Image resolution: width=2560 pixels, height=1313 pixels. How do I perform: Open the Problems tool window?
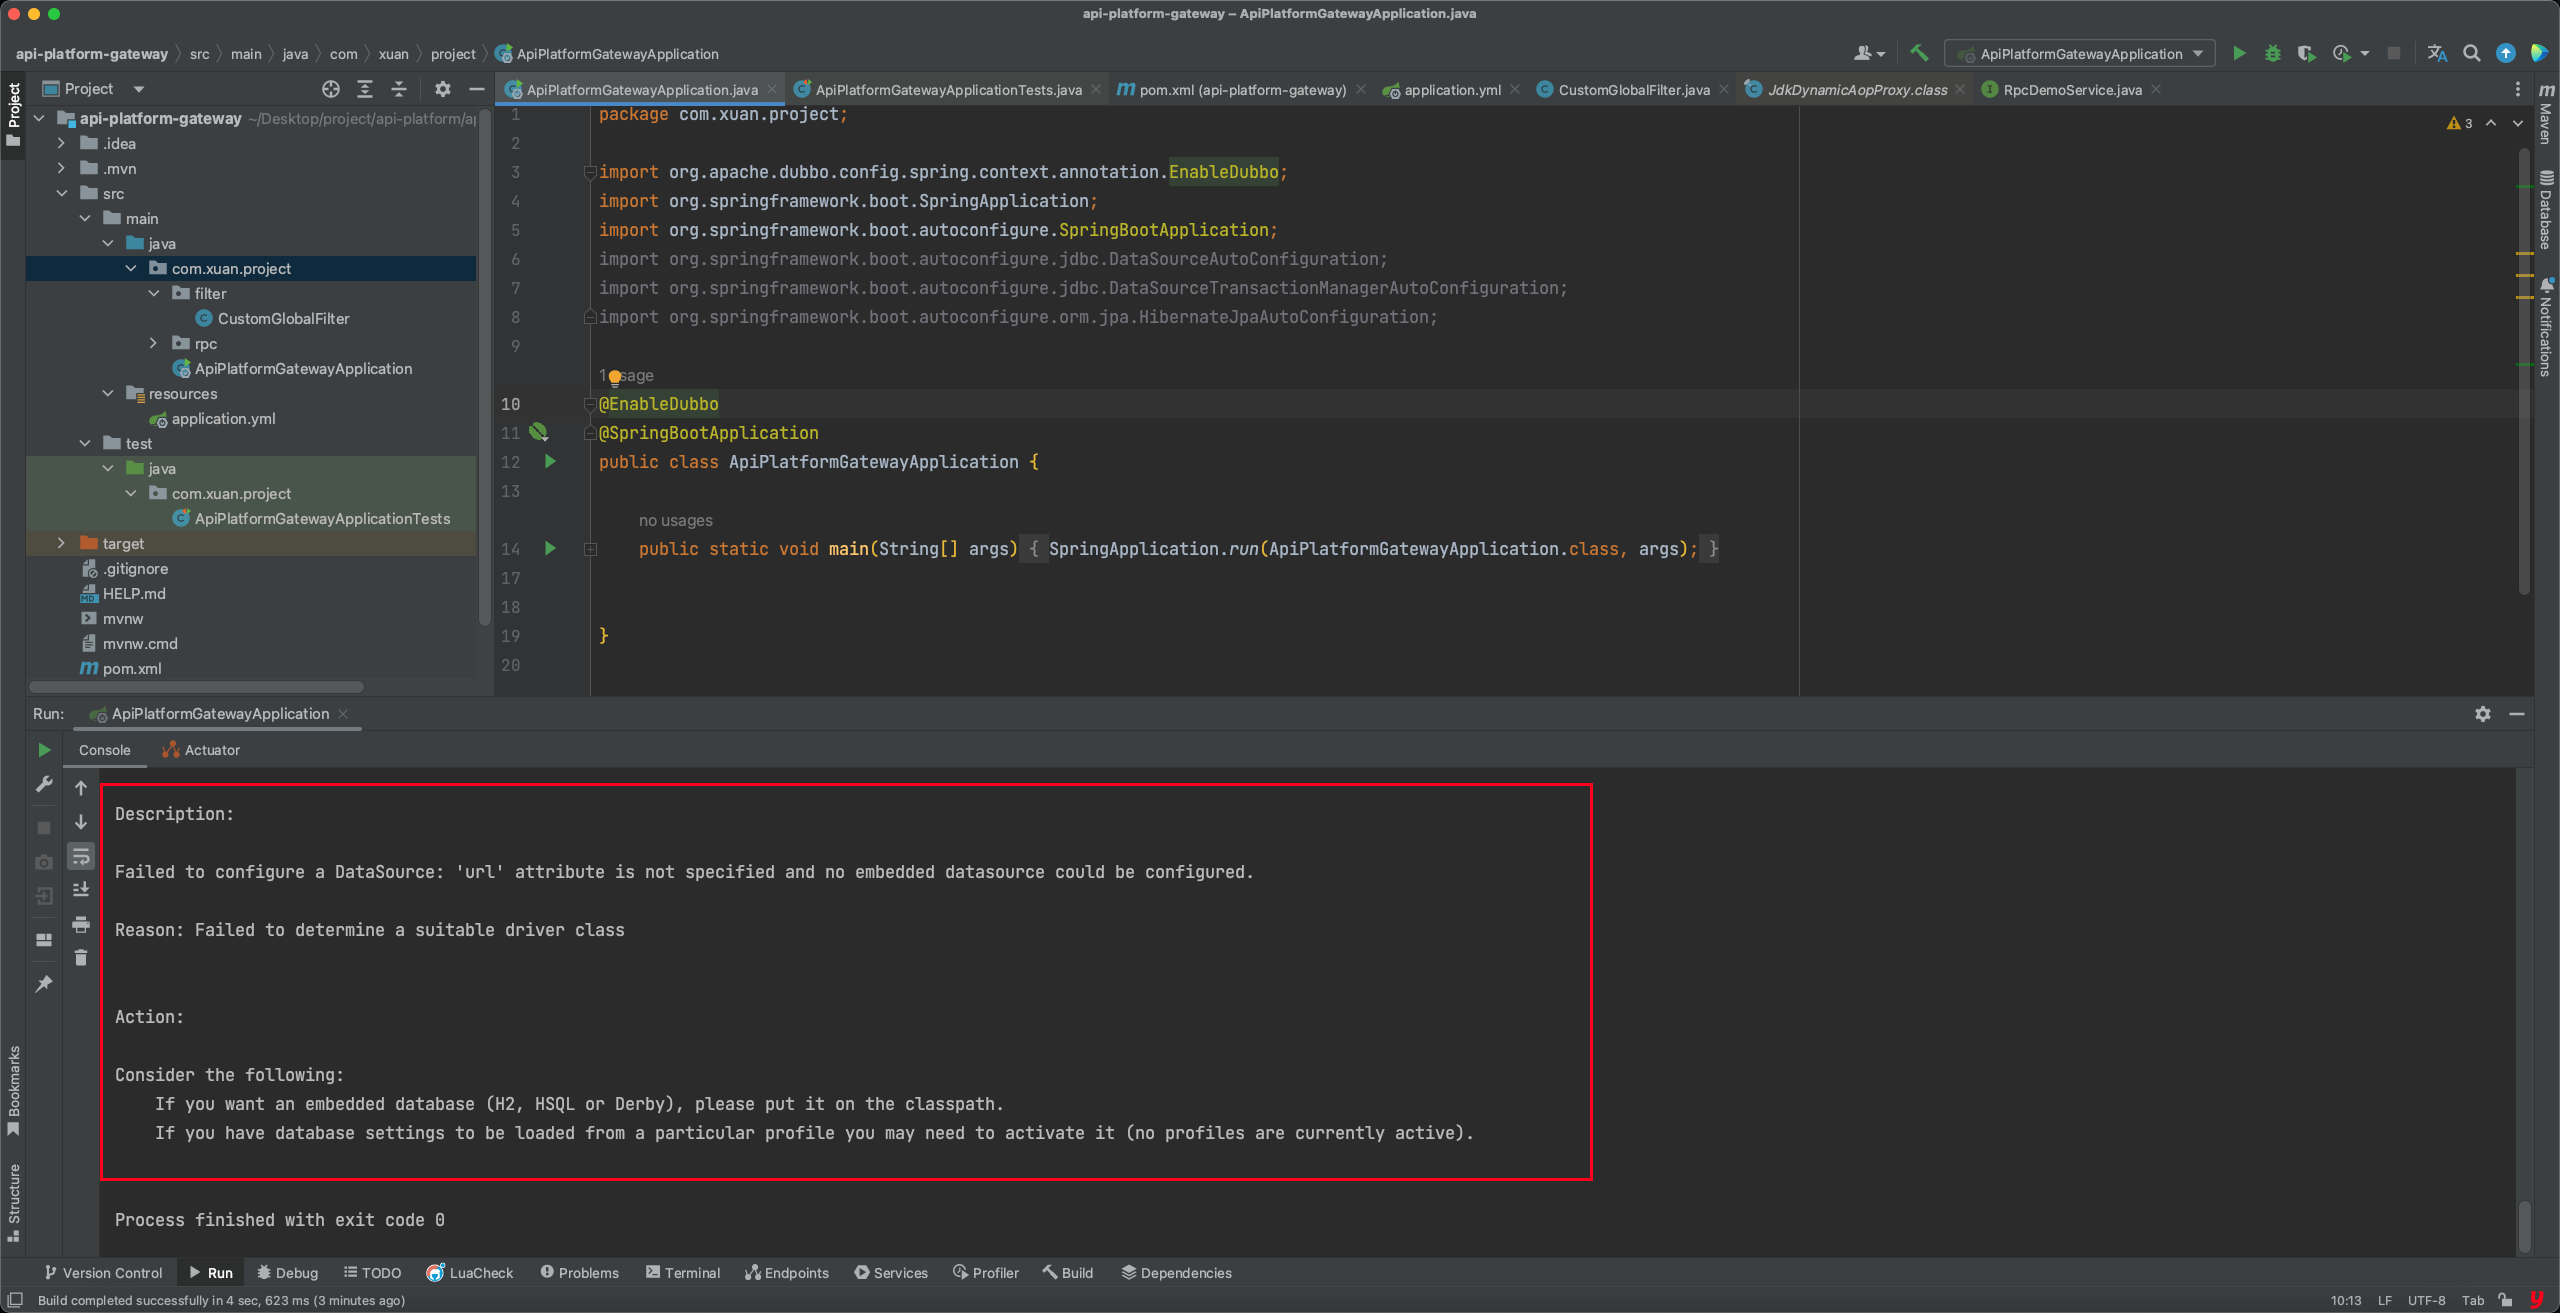click(580, 1272)
